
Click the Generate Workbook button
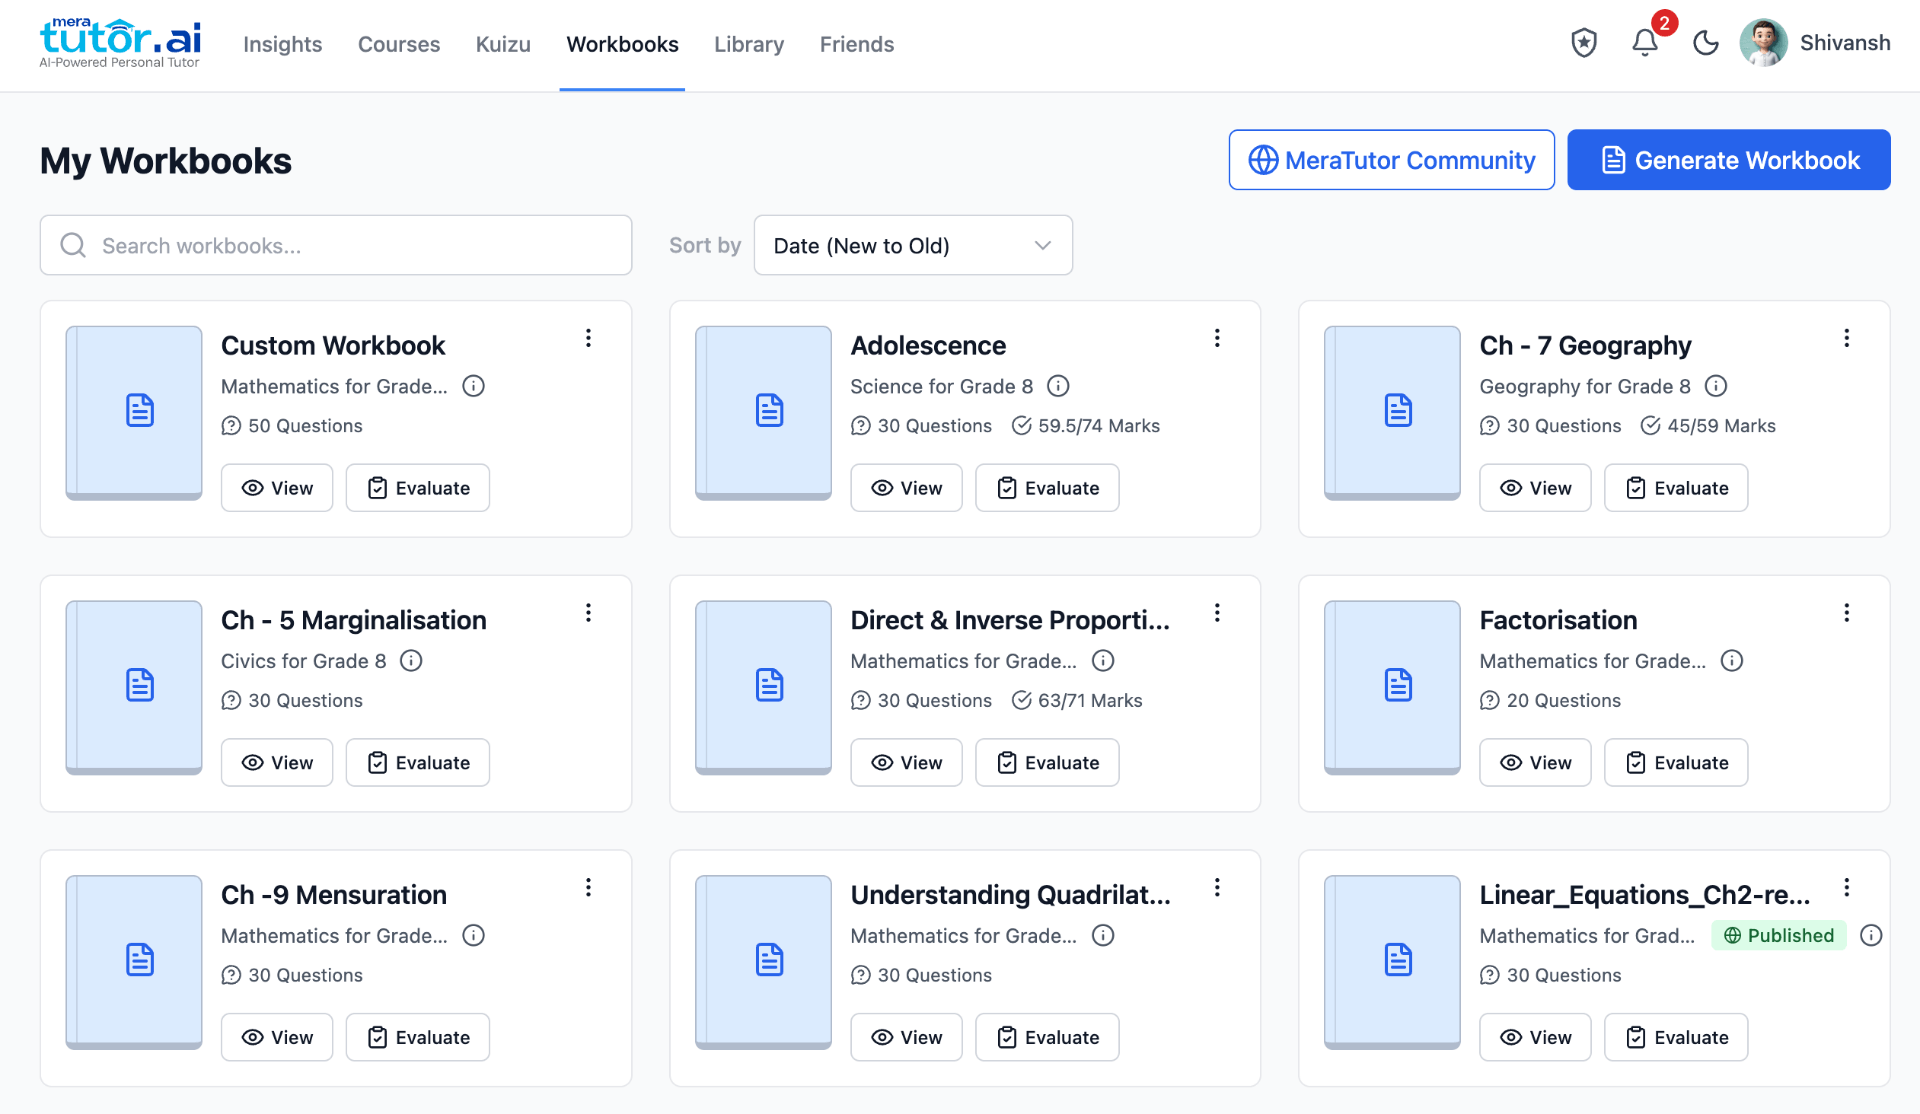(x=1728, y=159)
